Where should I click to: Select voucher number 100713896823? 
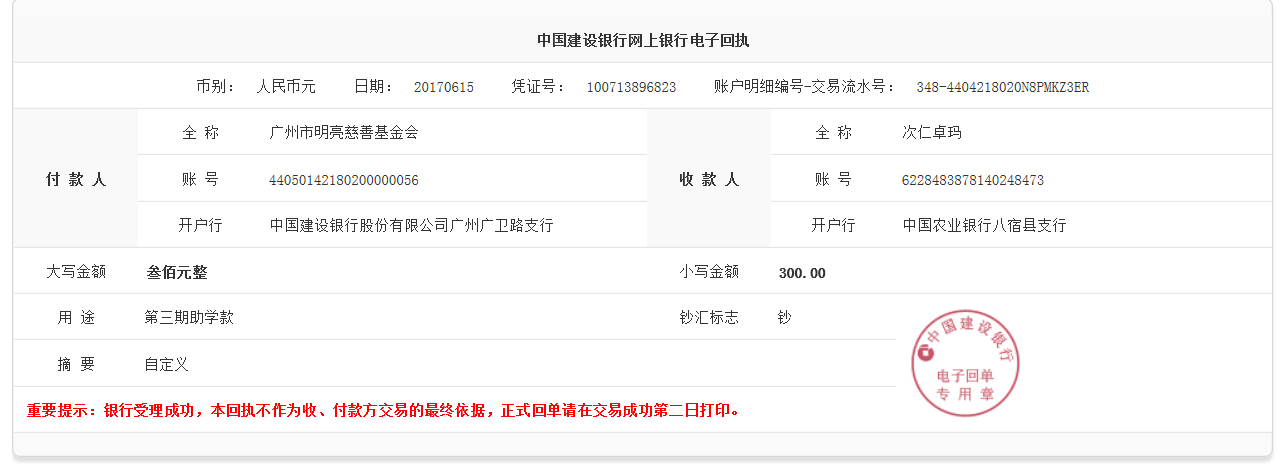click(x=631, y=87)
